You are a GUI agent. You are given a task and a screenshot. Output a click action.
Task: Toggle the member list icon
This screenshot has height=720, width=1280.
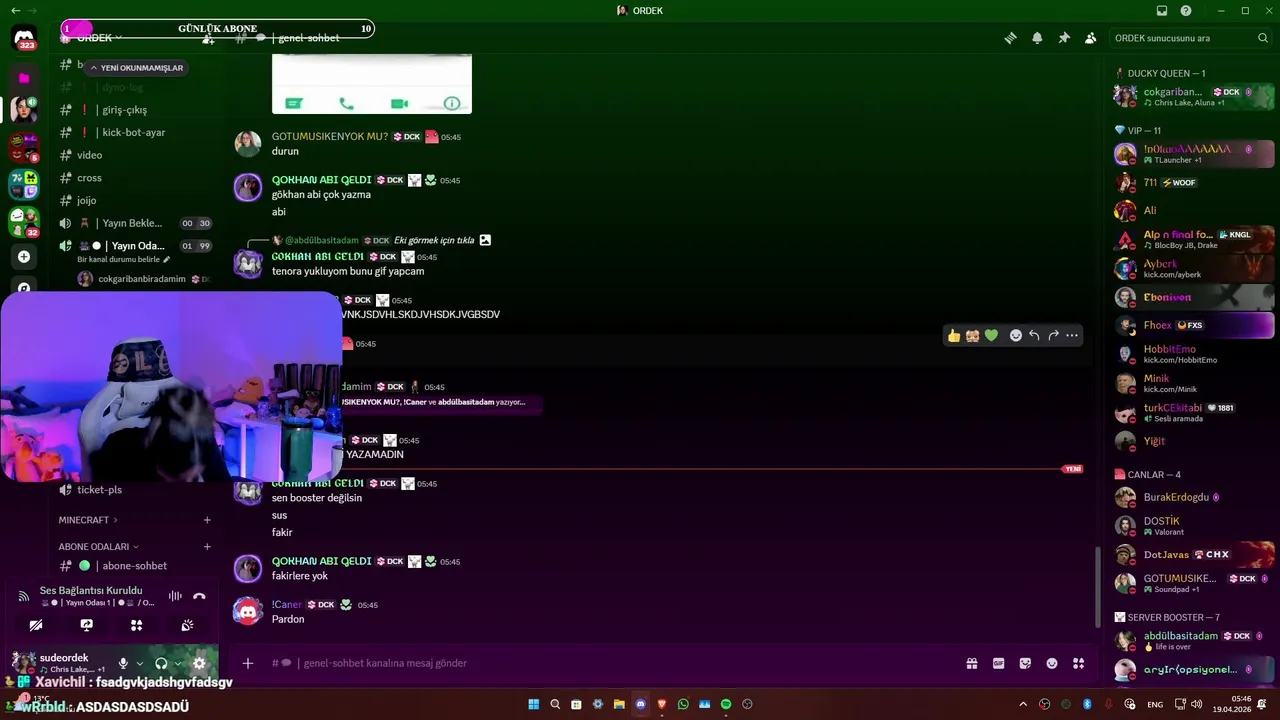pos(1090,38)
